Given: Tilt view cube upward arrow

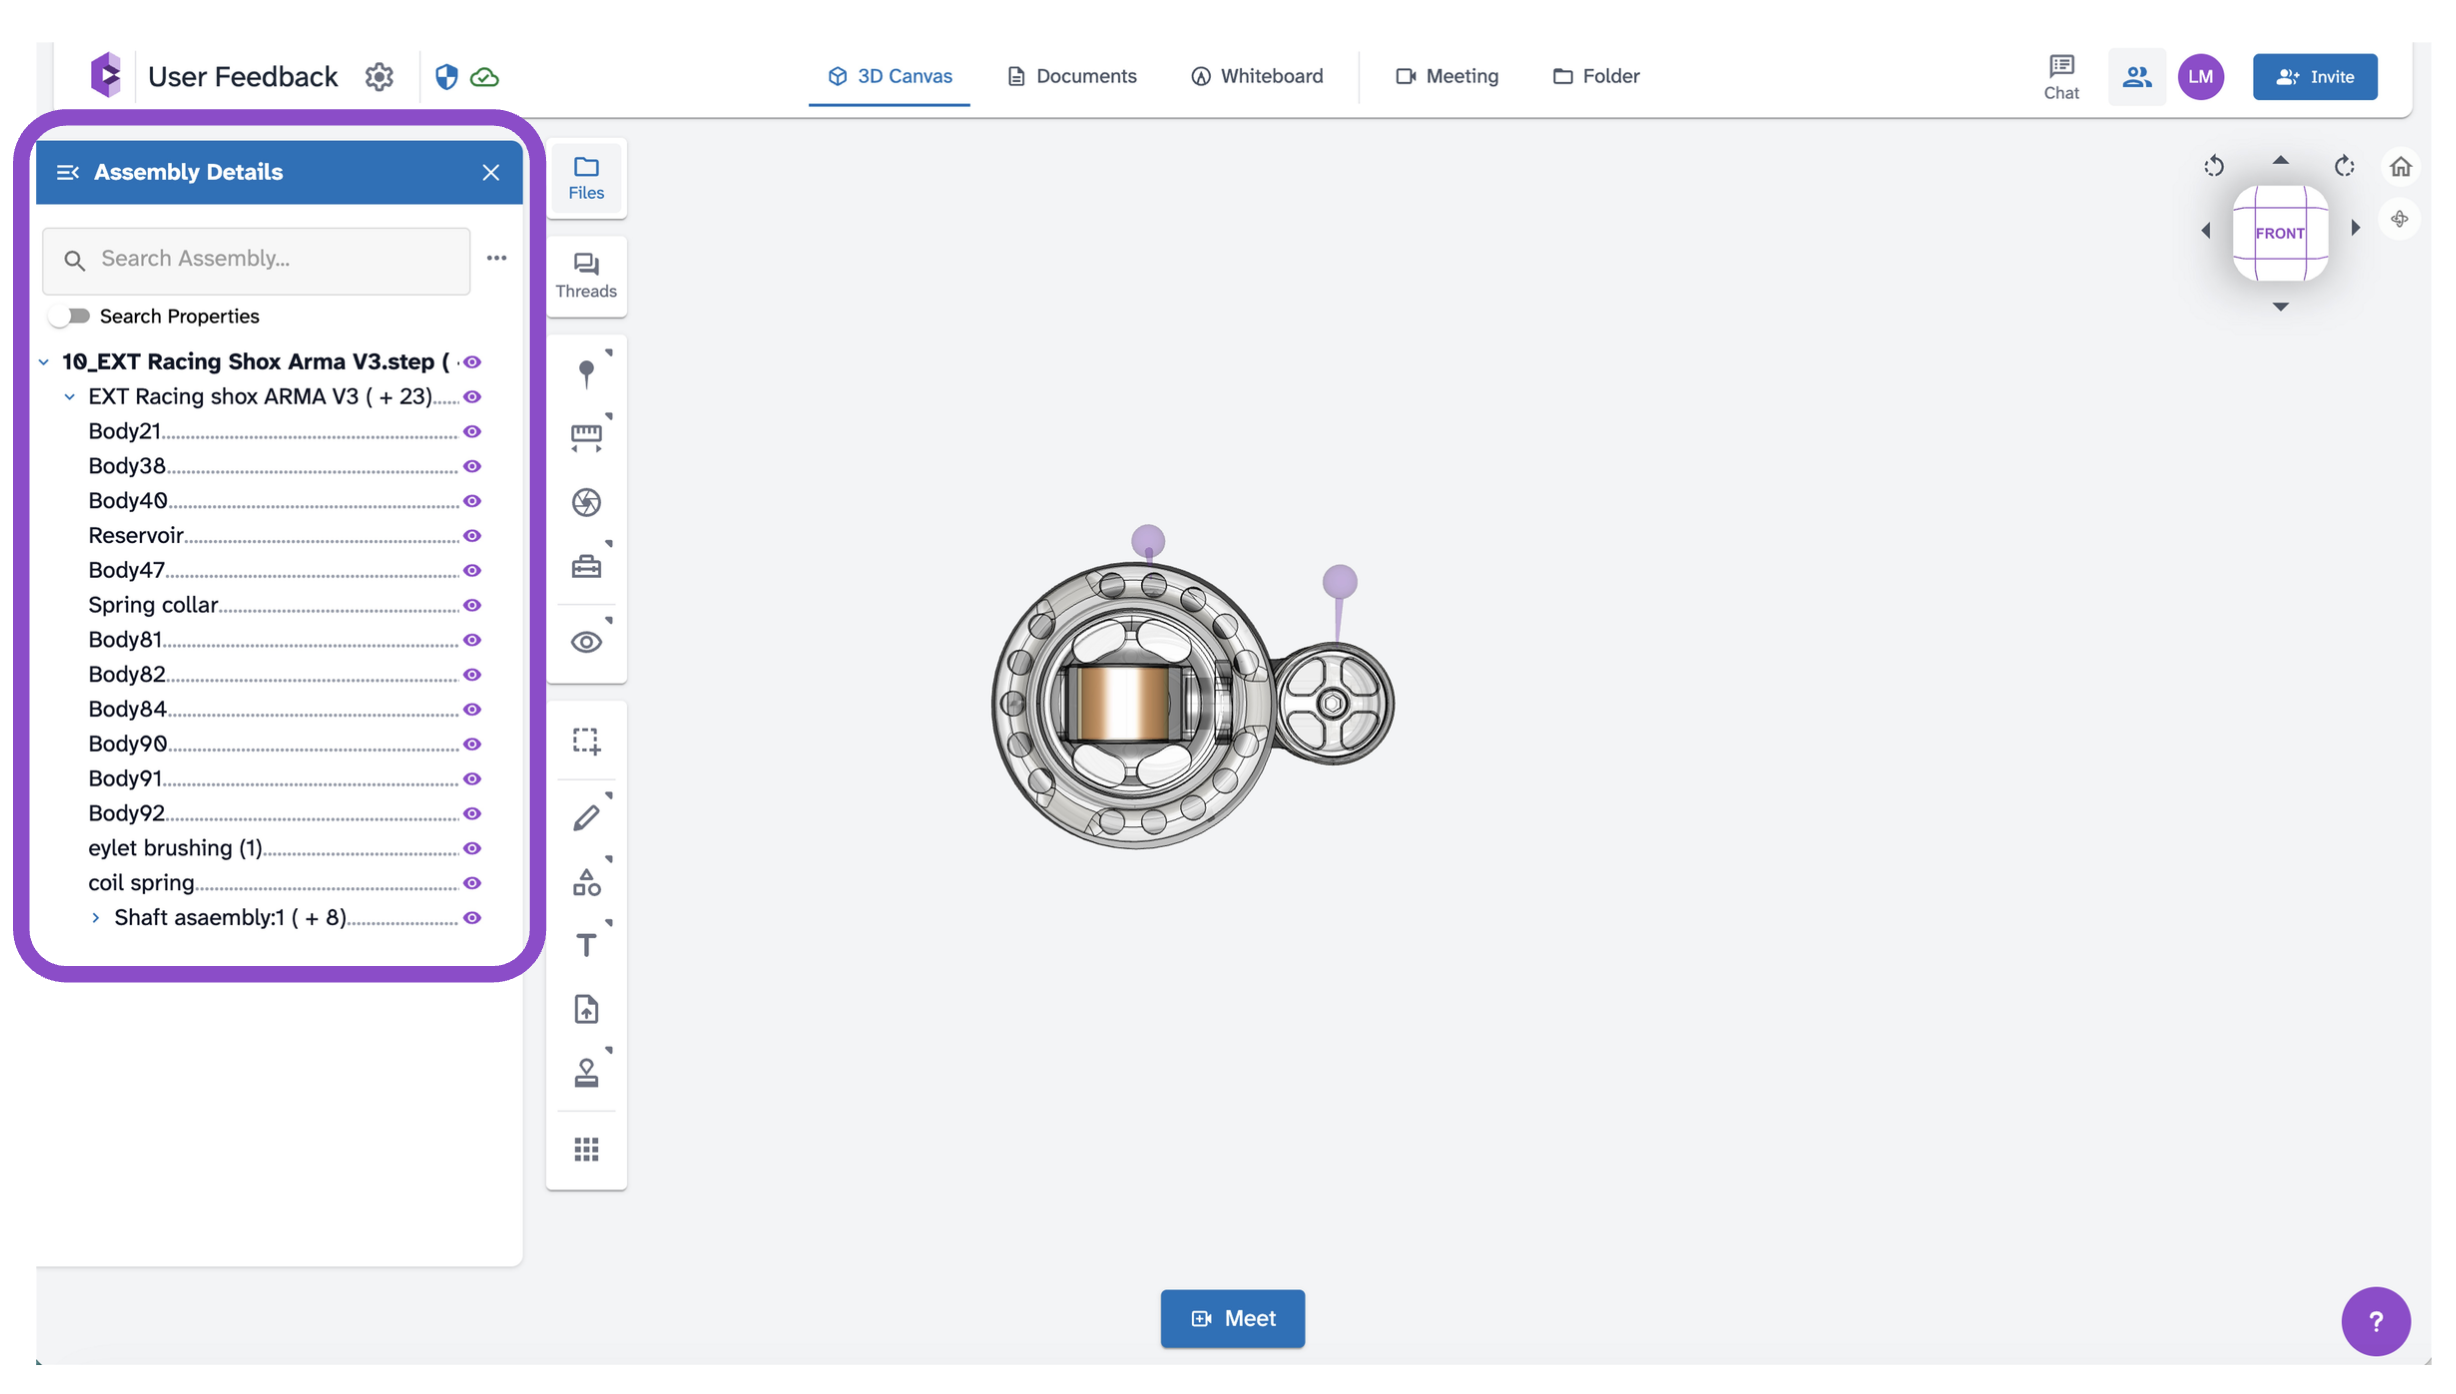Looking at the screenshot, I should click(x=2280, y=161).
